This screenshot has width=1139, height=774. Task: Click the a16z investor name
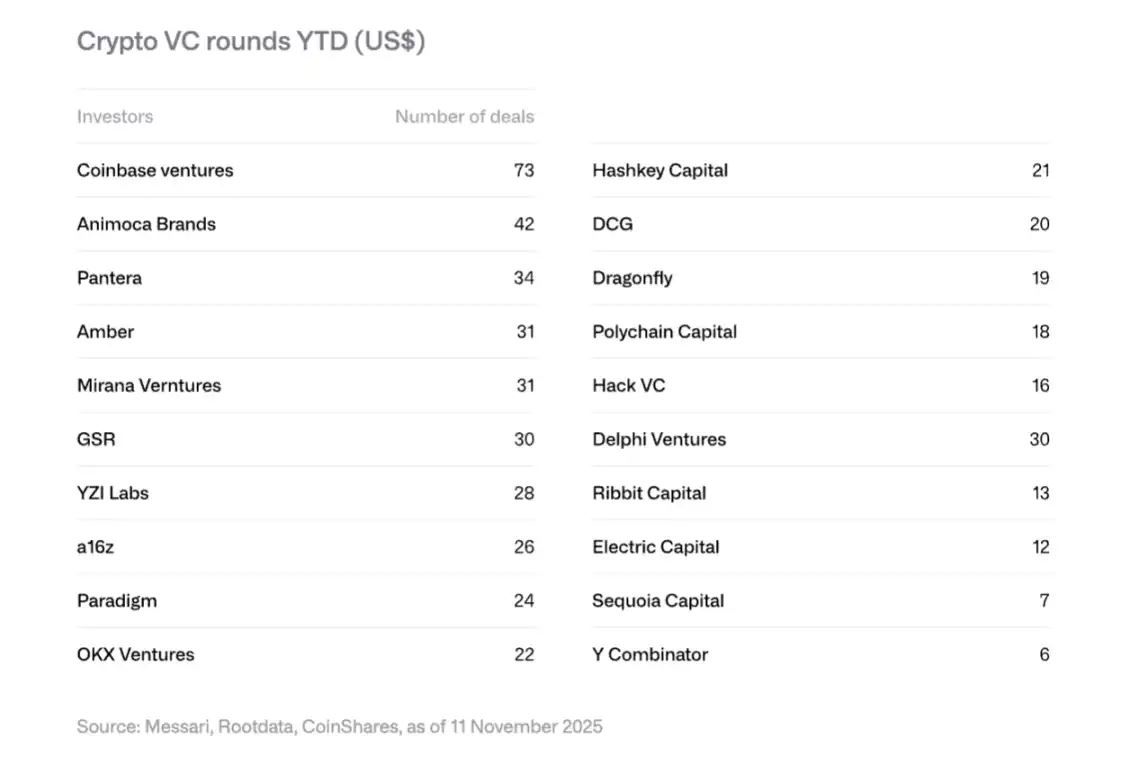[95, 547]
